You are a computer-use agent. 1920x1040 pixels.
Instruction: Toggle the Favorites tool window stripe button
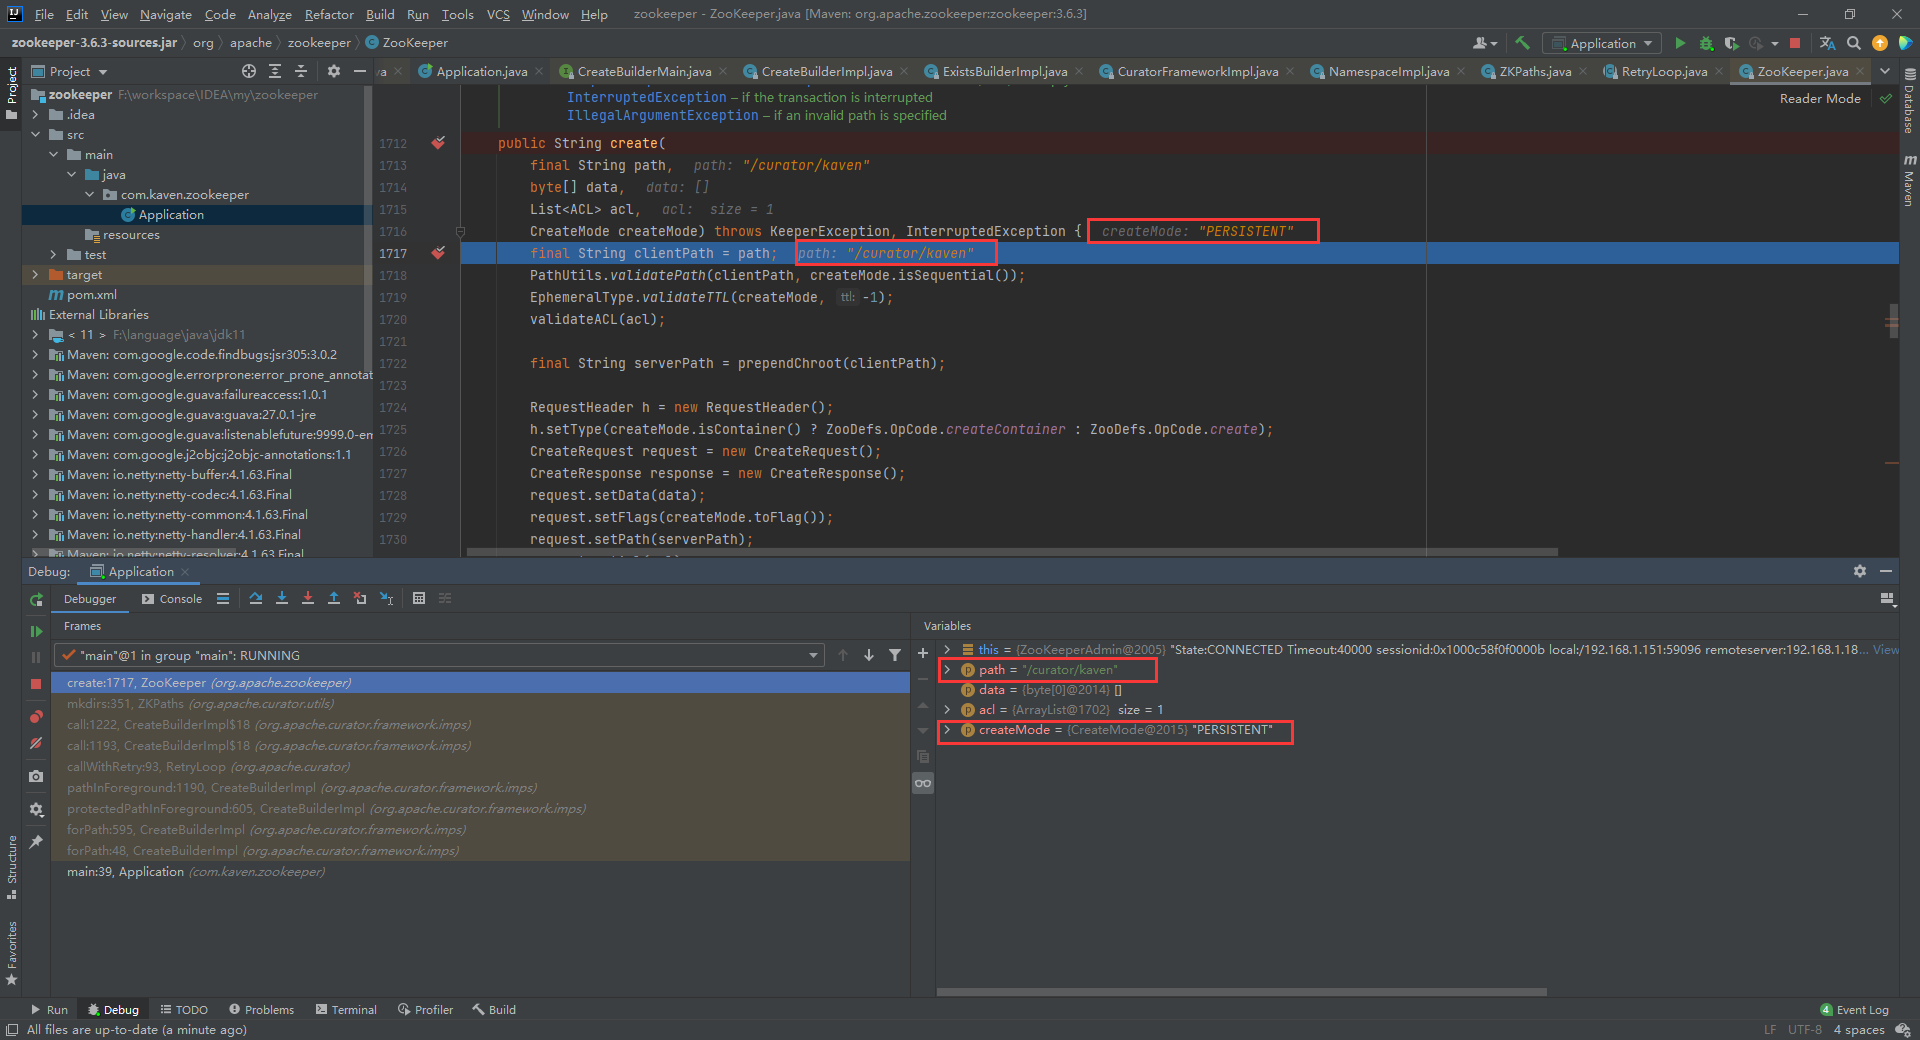click(11, 952)
